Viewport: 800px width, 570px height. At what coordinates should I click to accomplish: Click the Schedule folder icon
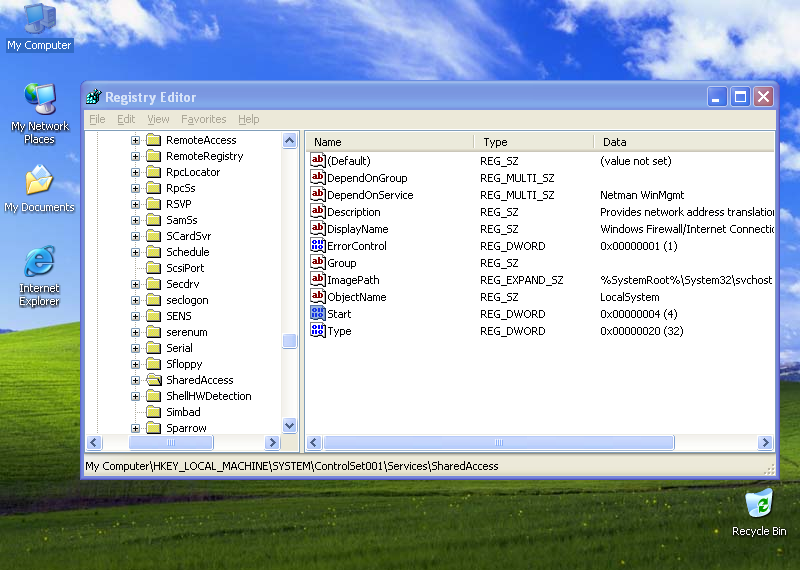coord(154,252)
